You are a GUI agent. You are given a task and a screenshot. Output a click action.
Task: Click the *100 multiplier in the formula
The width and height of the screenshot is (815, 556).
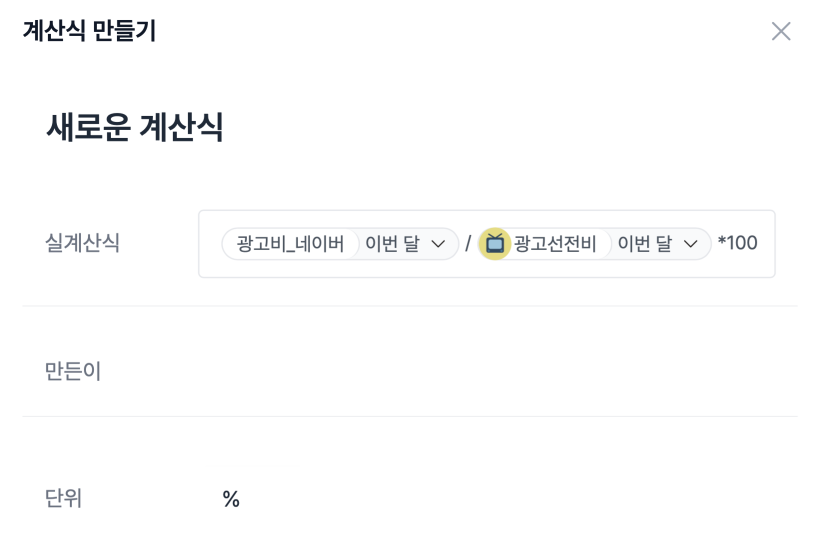738,244
